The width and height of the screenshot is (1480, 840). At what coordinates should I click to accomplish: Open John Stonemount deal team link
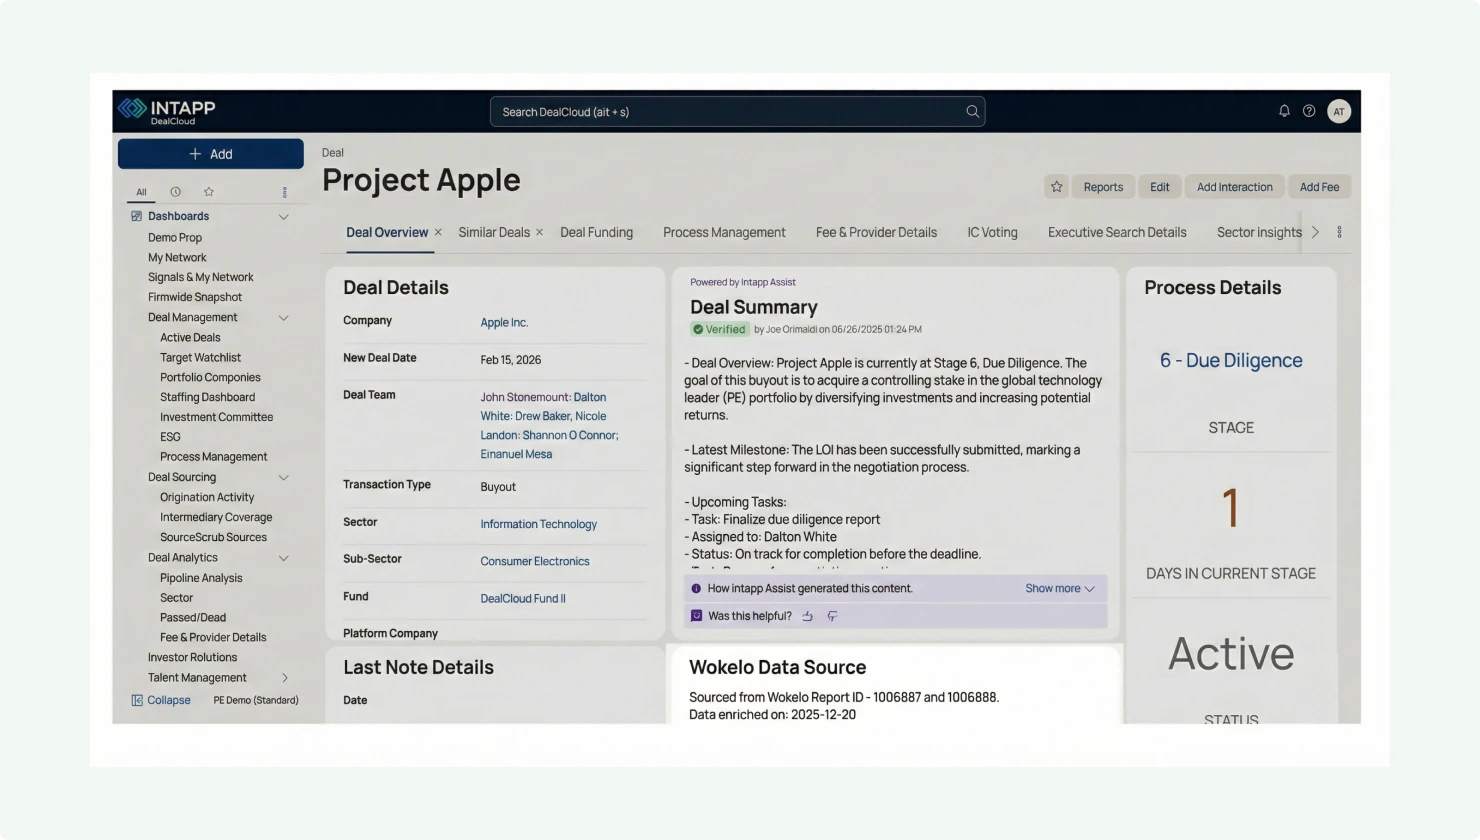tap(523, 397)
